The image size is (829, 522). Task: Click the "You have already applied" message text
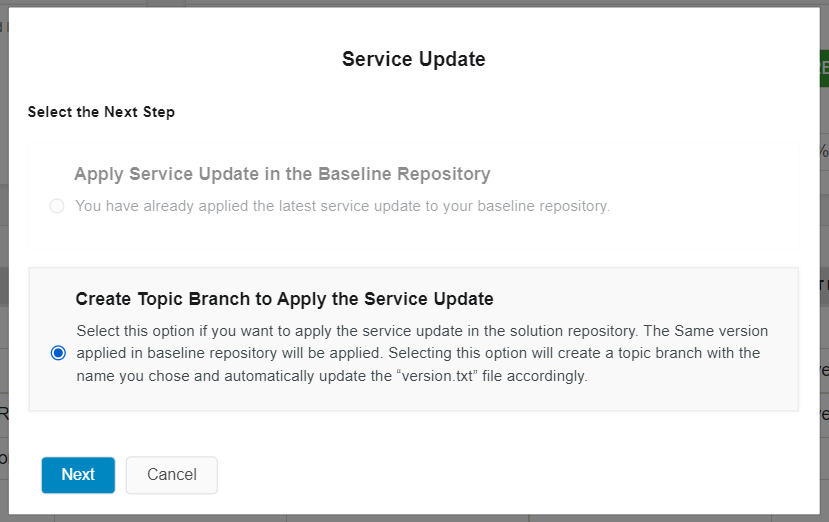pyautogui.click(x=342, y=206)
